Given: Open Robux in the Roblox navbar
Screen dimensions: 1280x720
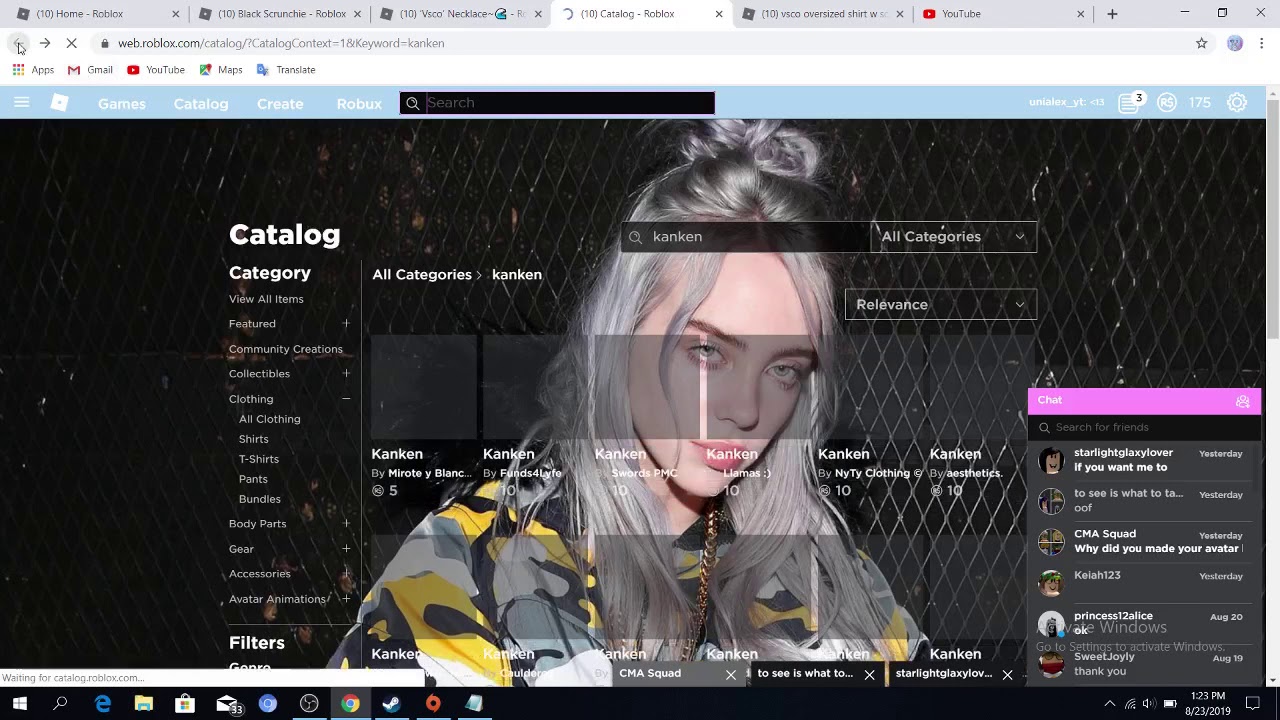Looking at the screenshot, I should tap(359, 104).
